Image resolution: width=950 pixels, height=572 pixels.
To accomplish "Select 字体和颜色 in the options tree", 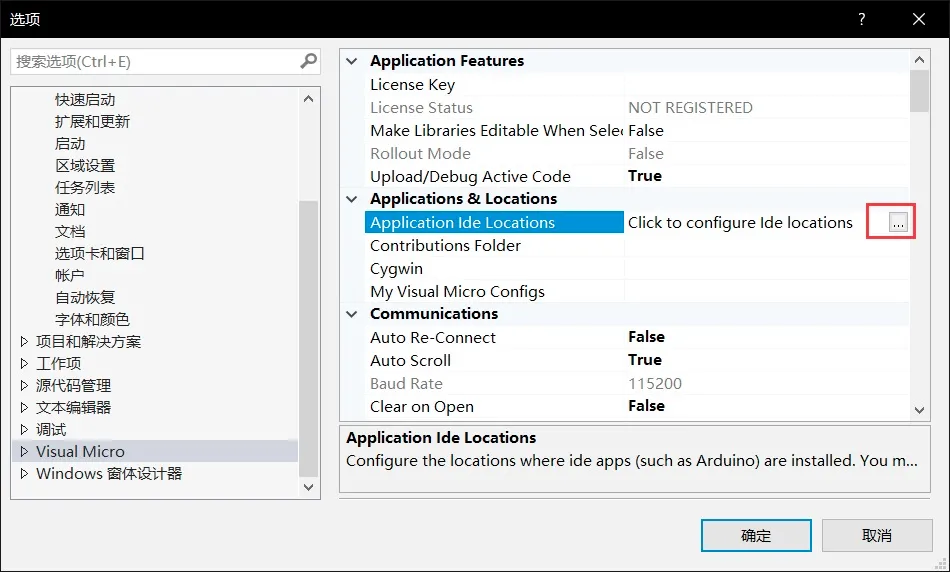I will coord(92,320).
